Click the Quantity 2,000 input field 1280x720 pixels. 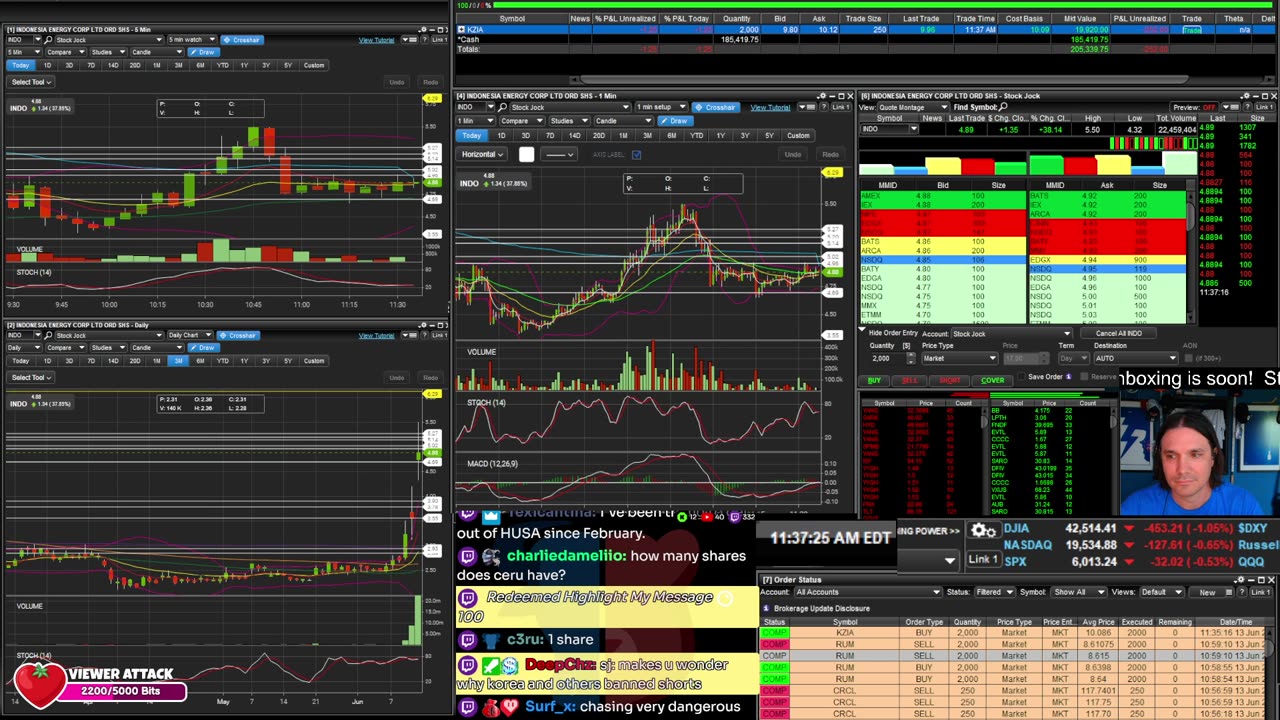[886, 358]
